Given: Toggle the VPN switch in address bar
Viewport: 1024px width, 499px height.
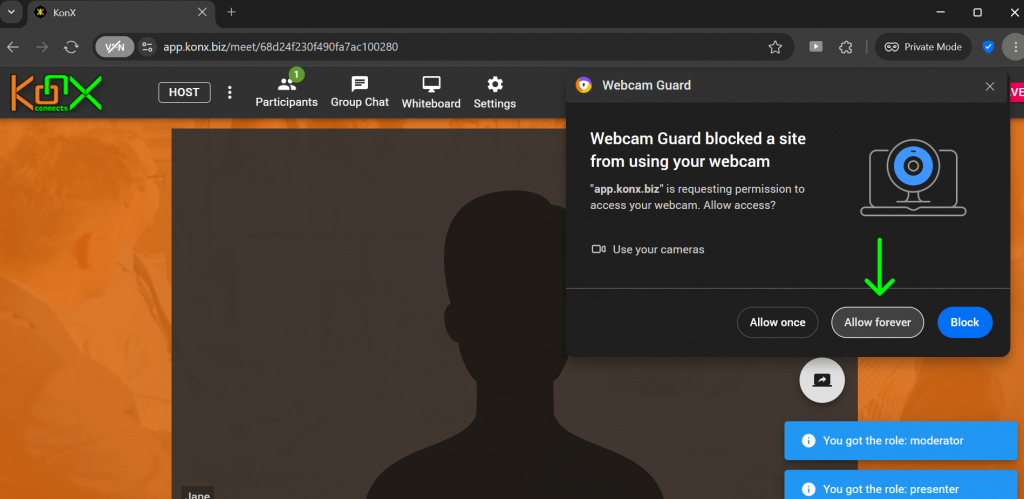Looking at the screenshot, I should [x=114, y=47].
